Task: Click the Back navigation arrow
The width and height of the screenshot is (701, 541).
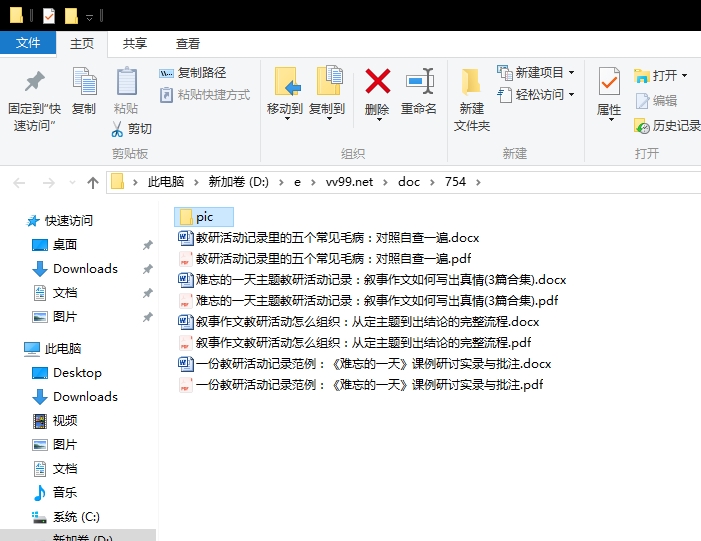Action: click(19, 183)
